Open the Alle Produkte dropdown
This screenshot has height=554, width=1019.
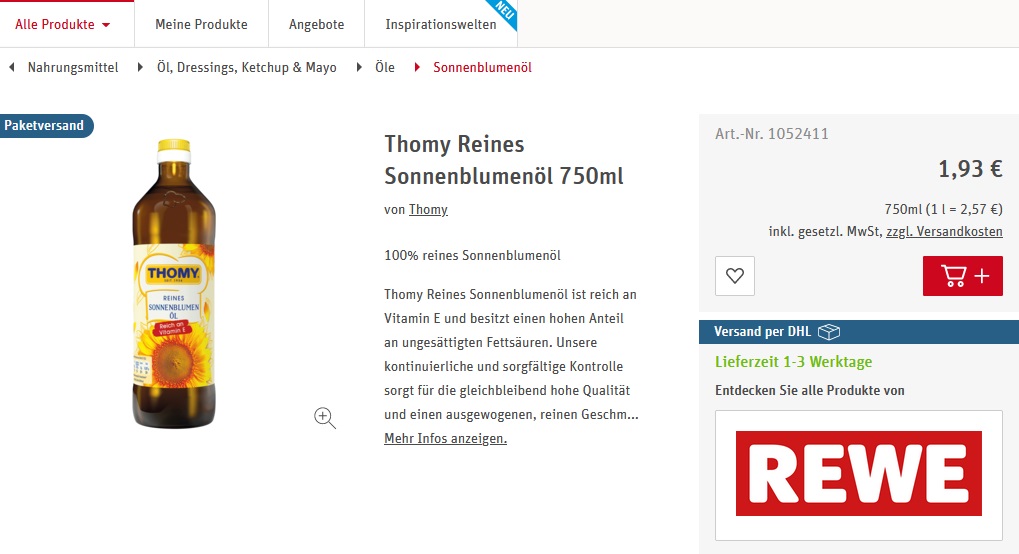pos(62,24)
